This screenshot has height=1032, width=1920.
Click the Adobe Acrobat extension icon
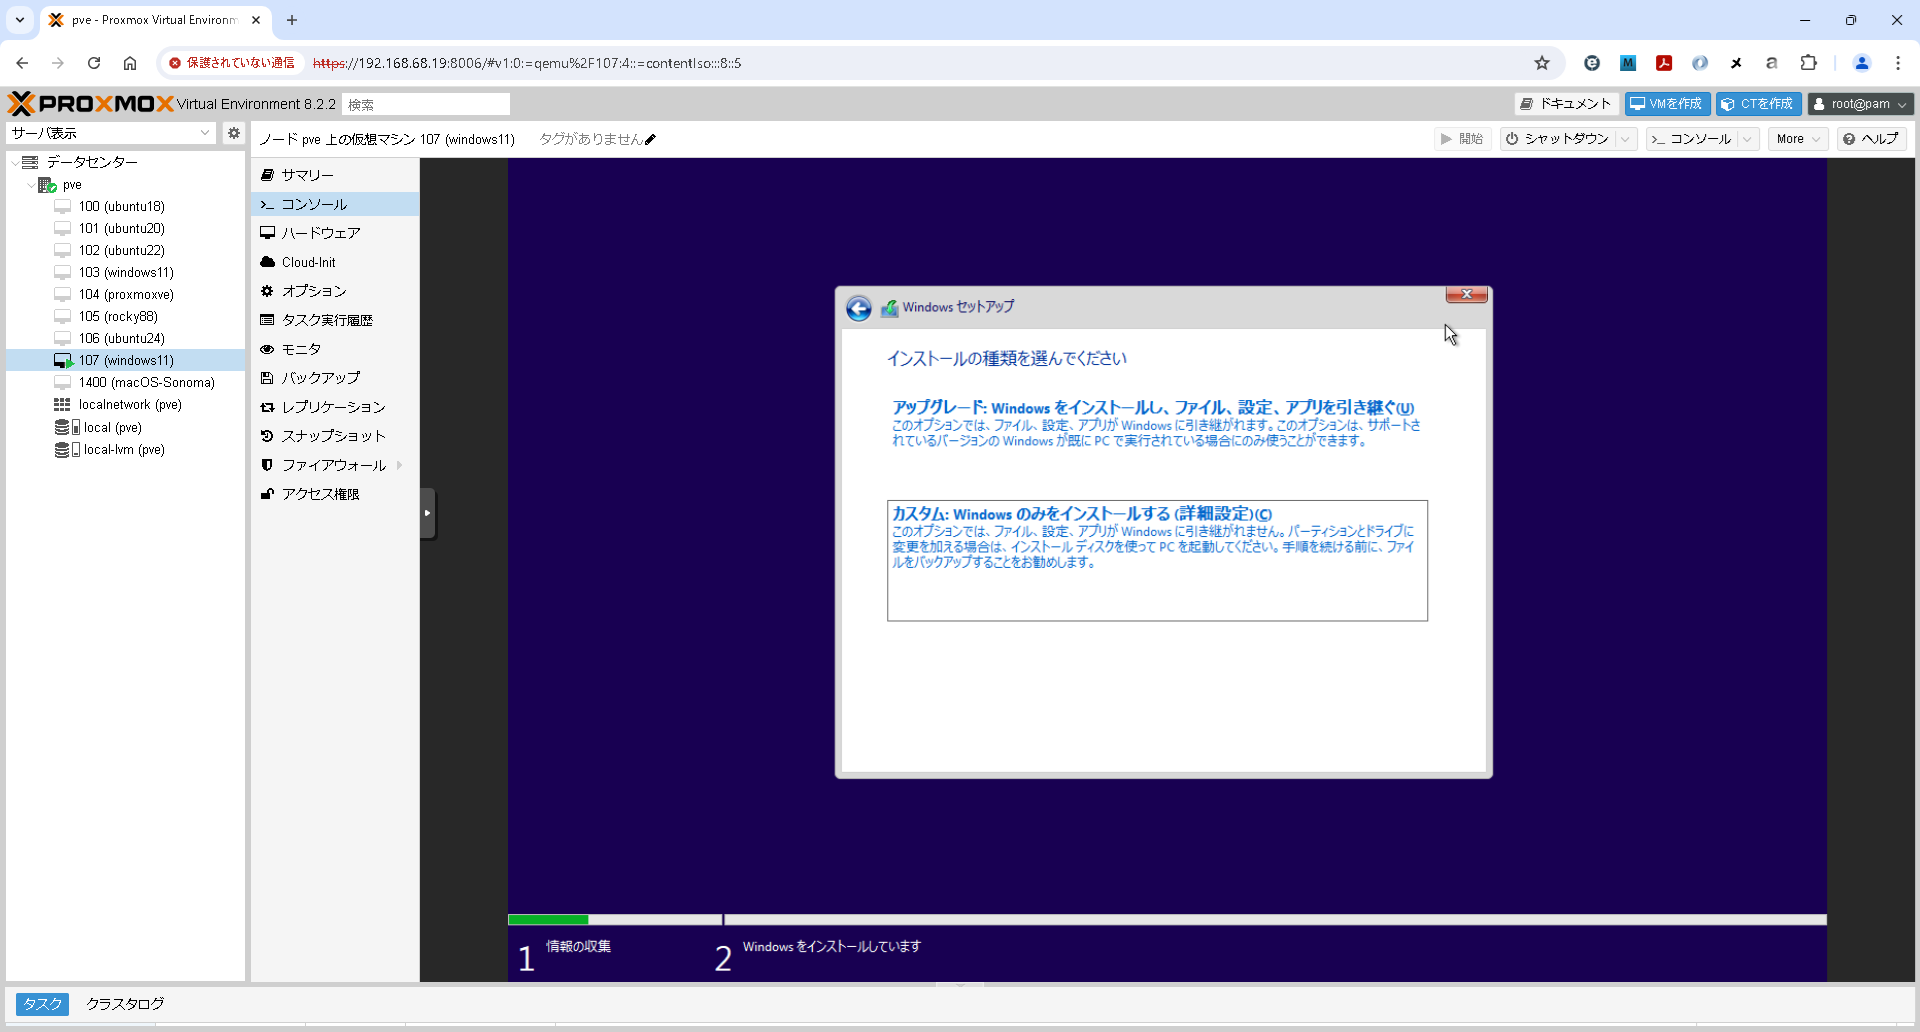pos(1664,63)
